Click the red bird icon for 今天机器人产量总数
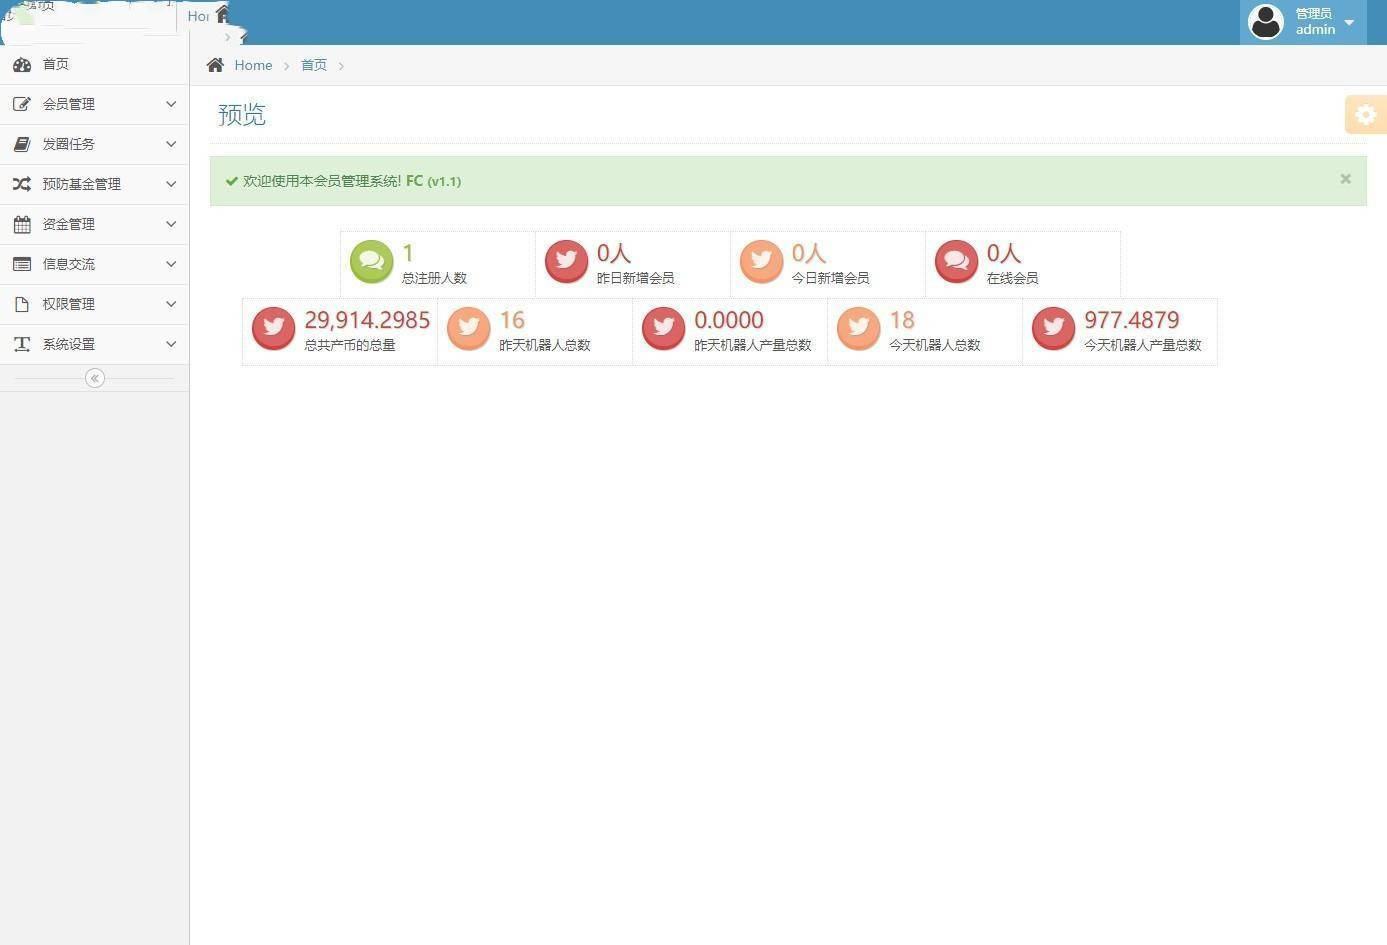Screen dimensions: 1387x945 click(x=1053, y=329)
